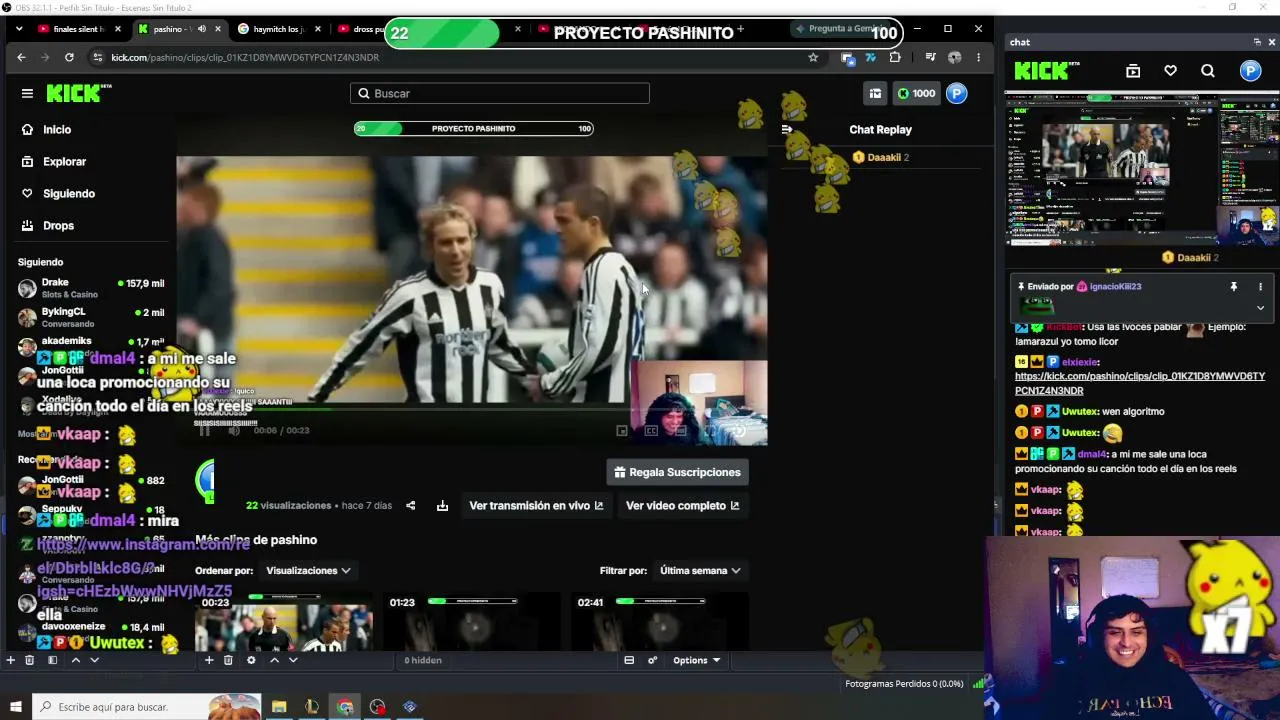Open pinned message three-dot options
1280x720 pixels.
[x=1260, y=287]
